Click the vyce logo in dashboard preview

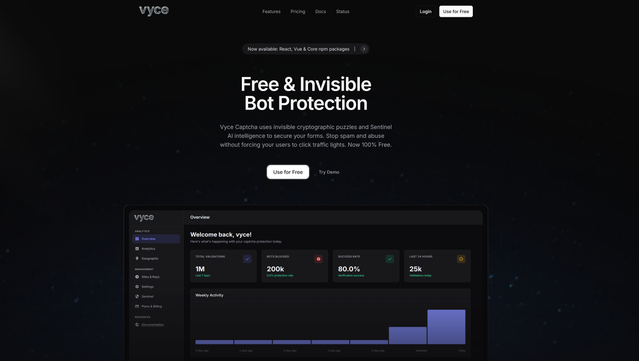tap(144, 218)
